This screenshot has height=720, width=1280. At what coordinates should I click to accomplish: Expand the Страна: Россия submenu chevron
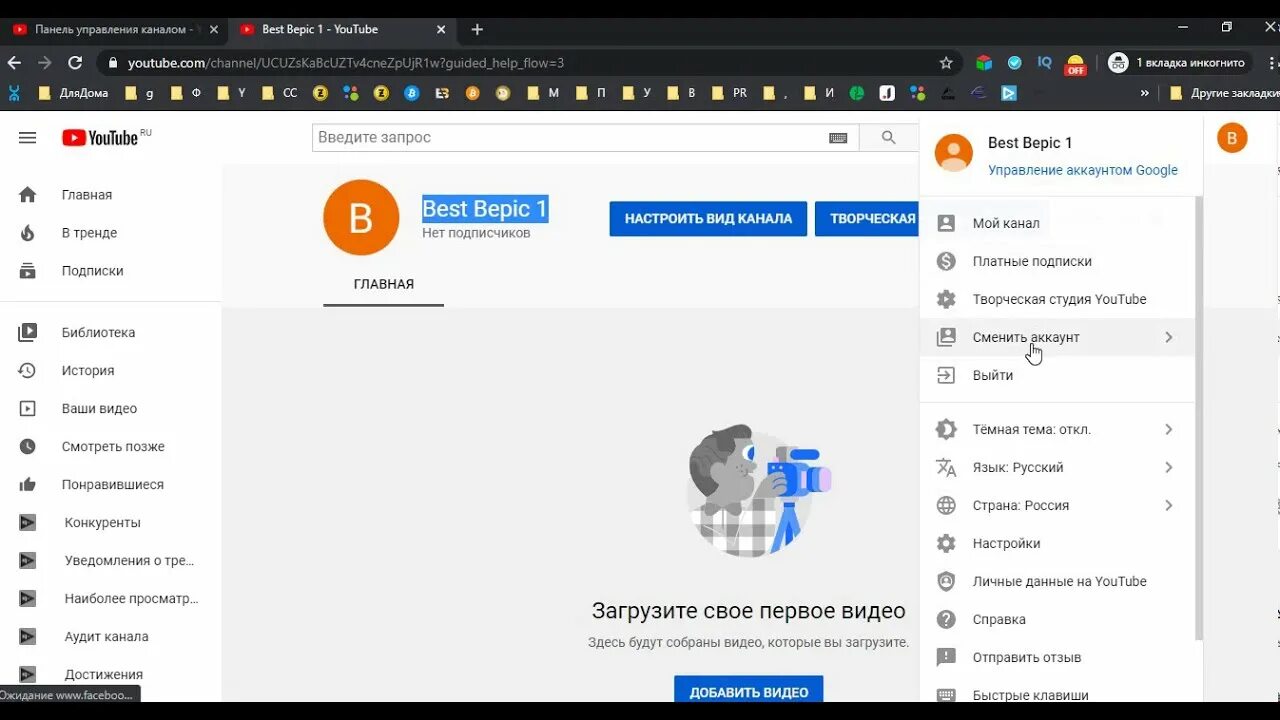1168,505
